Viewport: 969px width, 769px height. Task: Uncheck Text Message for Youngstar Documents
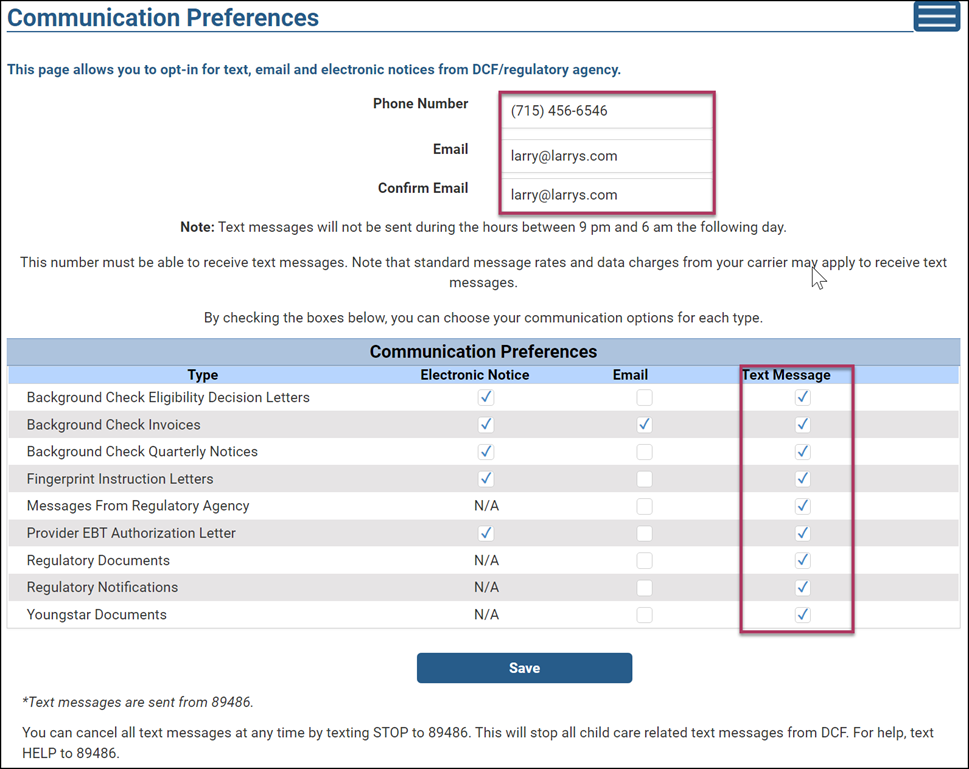[x=802, y=615]
